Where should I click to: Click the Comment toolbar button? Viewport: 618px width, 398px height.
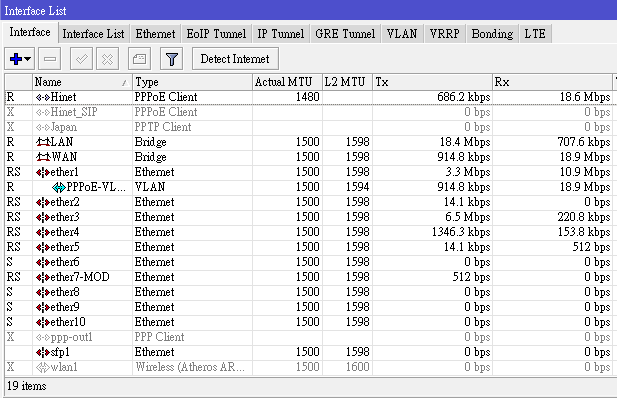coord(140,59)
